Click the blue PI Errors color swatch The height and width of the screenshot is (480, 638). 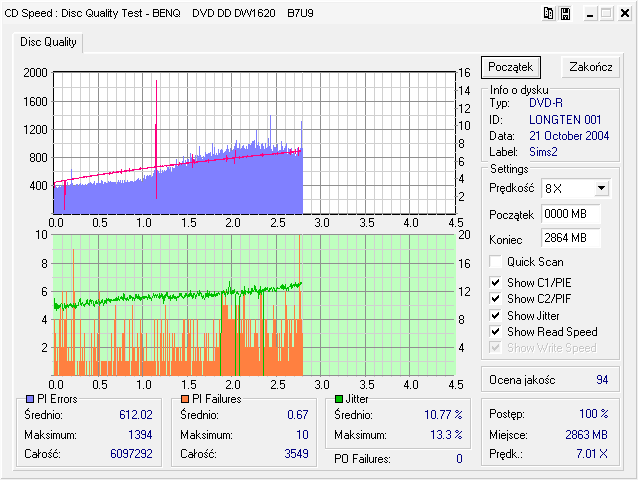[30, 399]
